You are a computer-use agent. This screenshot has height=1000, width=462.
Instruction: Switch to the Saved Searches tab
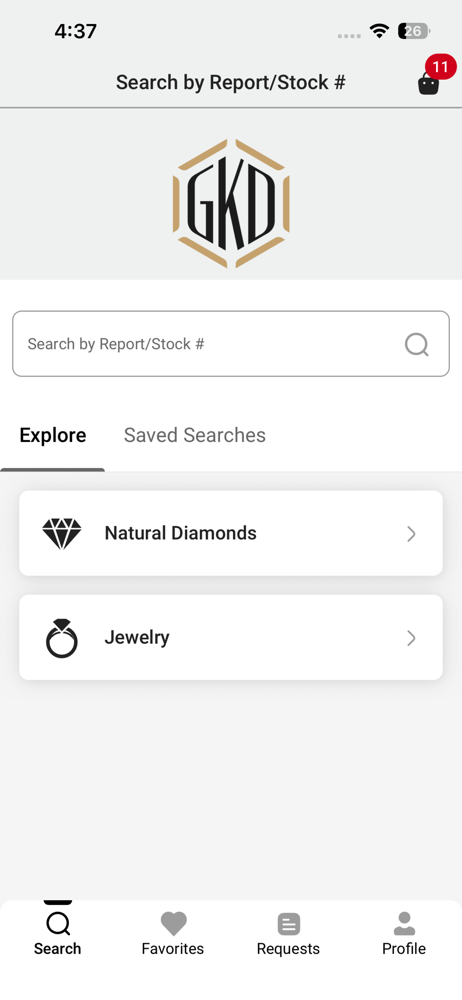pyautogui.click(x=195, y=435)
